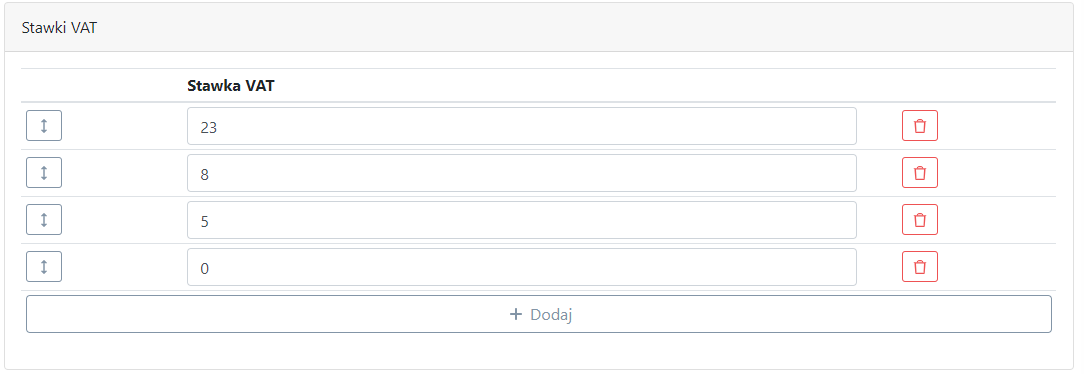This screenshot has height=374, width=1084.
Task: Select the move handle for rate 5
Action: click(x=44, y=220)
